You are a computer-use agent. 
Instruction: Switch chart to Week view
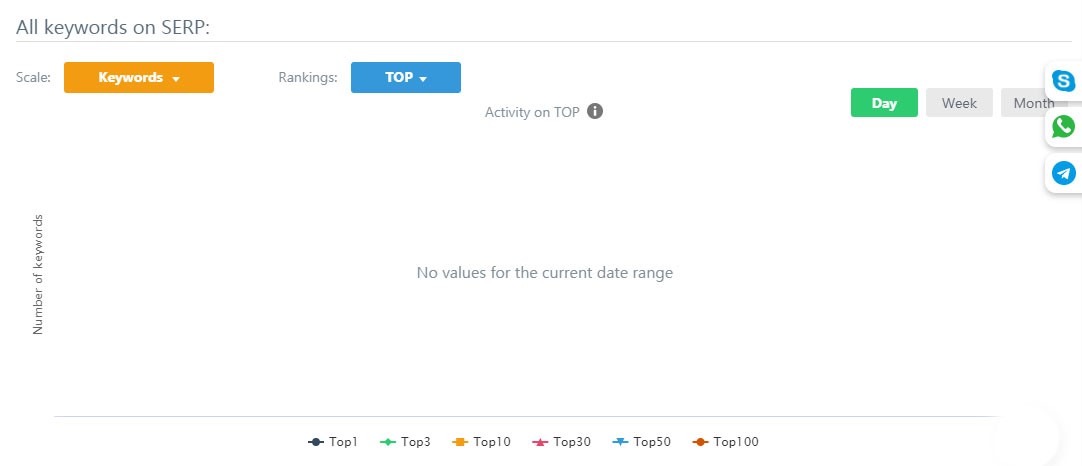[x=959, y=103]
